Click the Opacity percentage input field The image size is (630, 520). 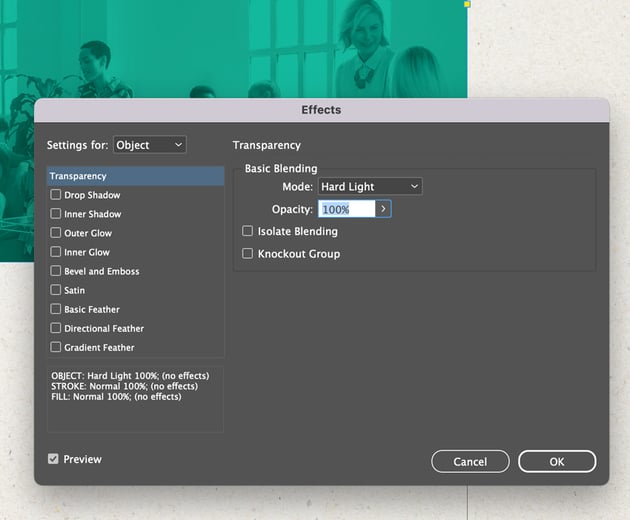pos(346,209)
